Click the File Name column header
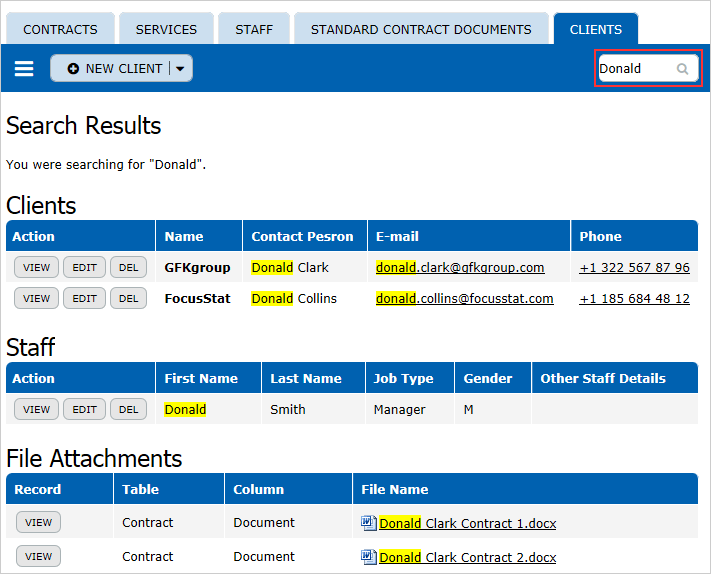Image resolution: width=711 pixels, height=574 pixels. 525,489
